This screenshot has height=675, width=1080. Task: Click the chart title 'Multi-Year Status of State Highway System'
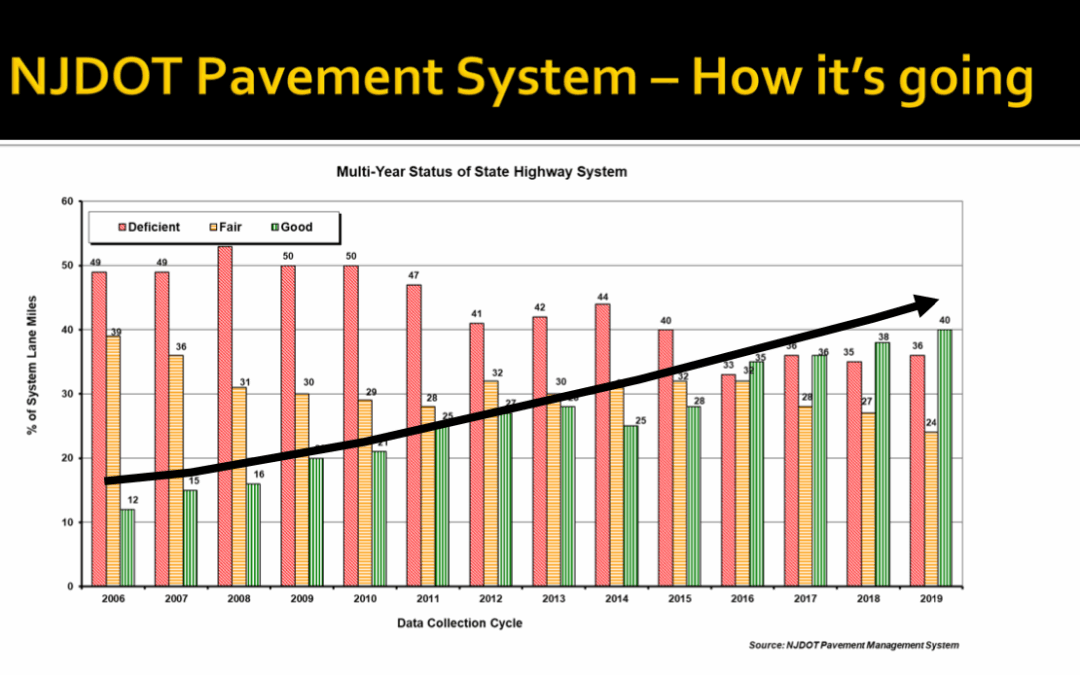click(x=481, y=172)
